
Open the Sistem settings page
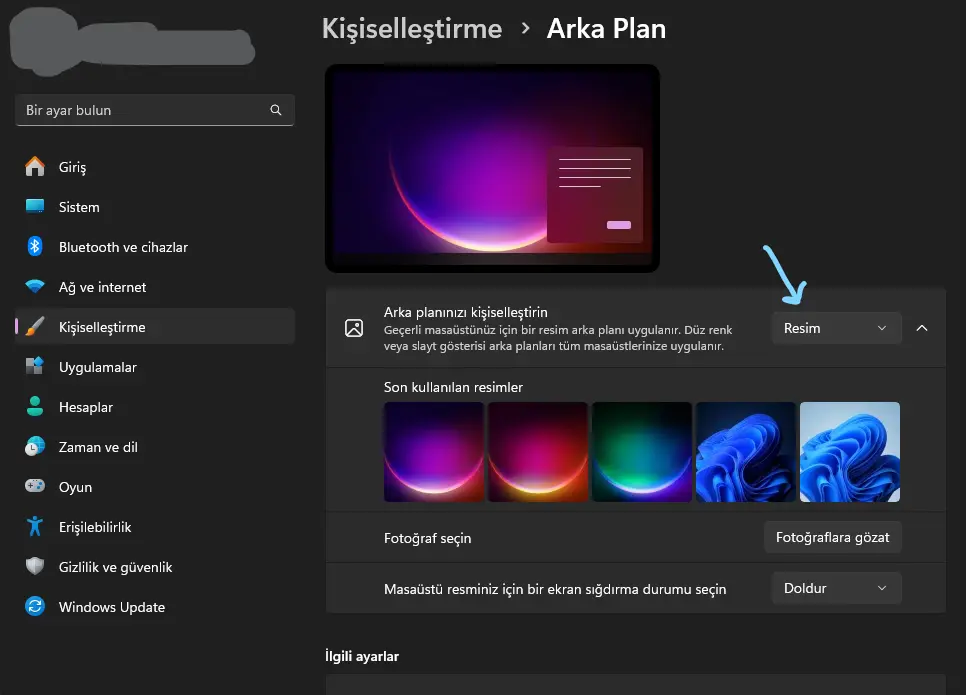pyautogui.click(x=155, y=207)
